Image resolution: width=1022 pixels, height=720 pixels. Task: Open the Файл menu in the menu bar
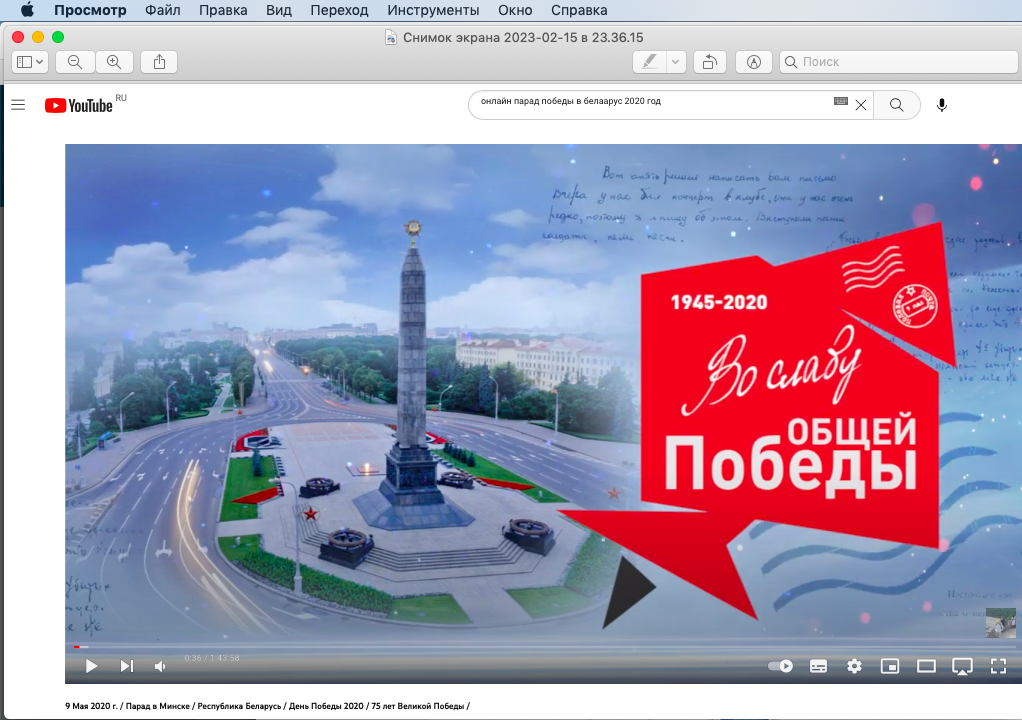click(163, 10)
